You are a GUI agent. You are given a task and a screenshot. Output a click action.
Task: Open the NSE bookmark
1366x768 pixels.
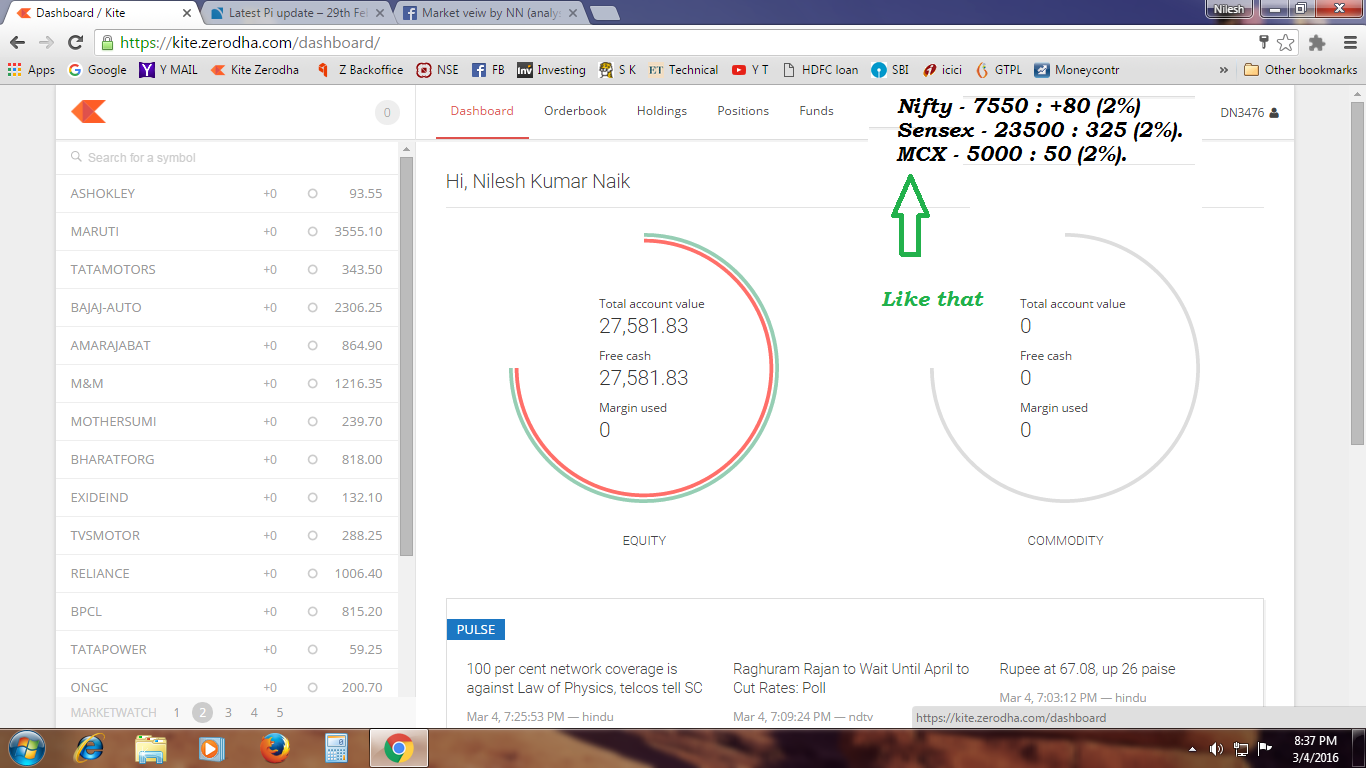438,70
